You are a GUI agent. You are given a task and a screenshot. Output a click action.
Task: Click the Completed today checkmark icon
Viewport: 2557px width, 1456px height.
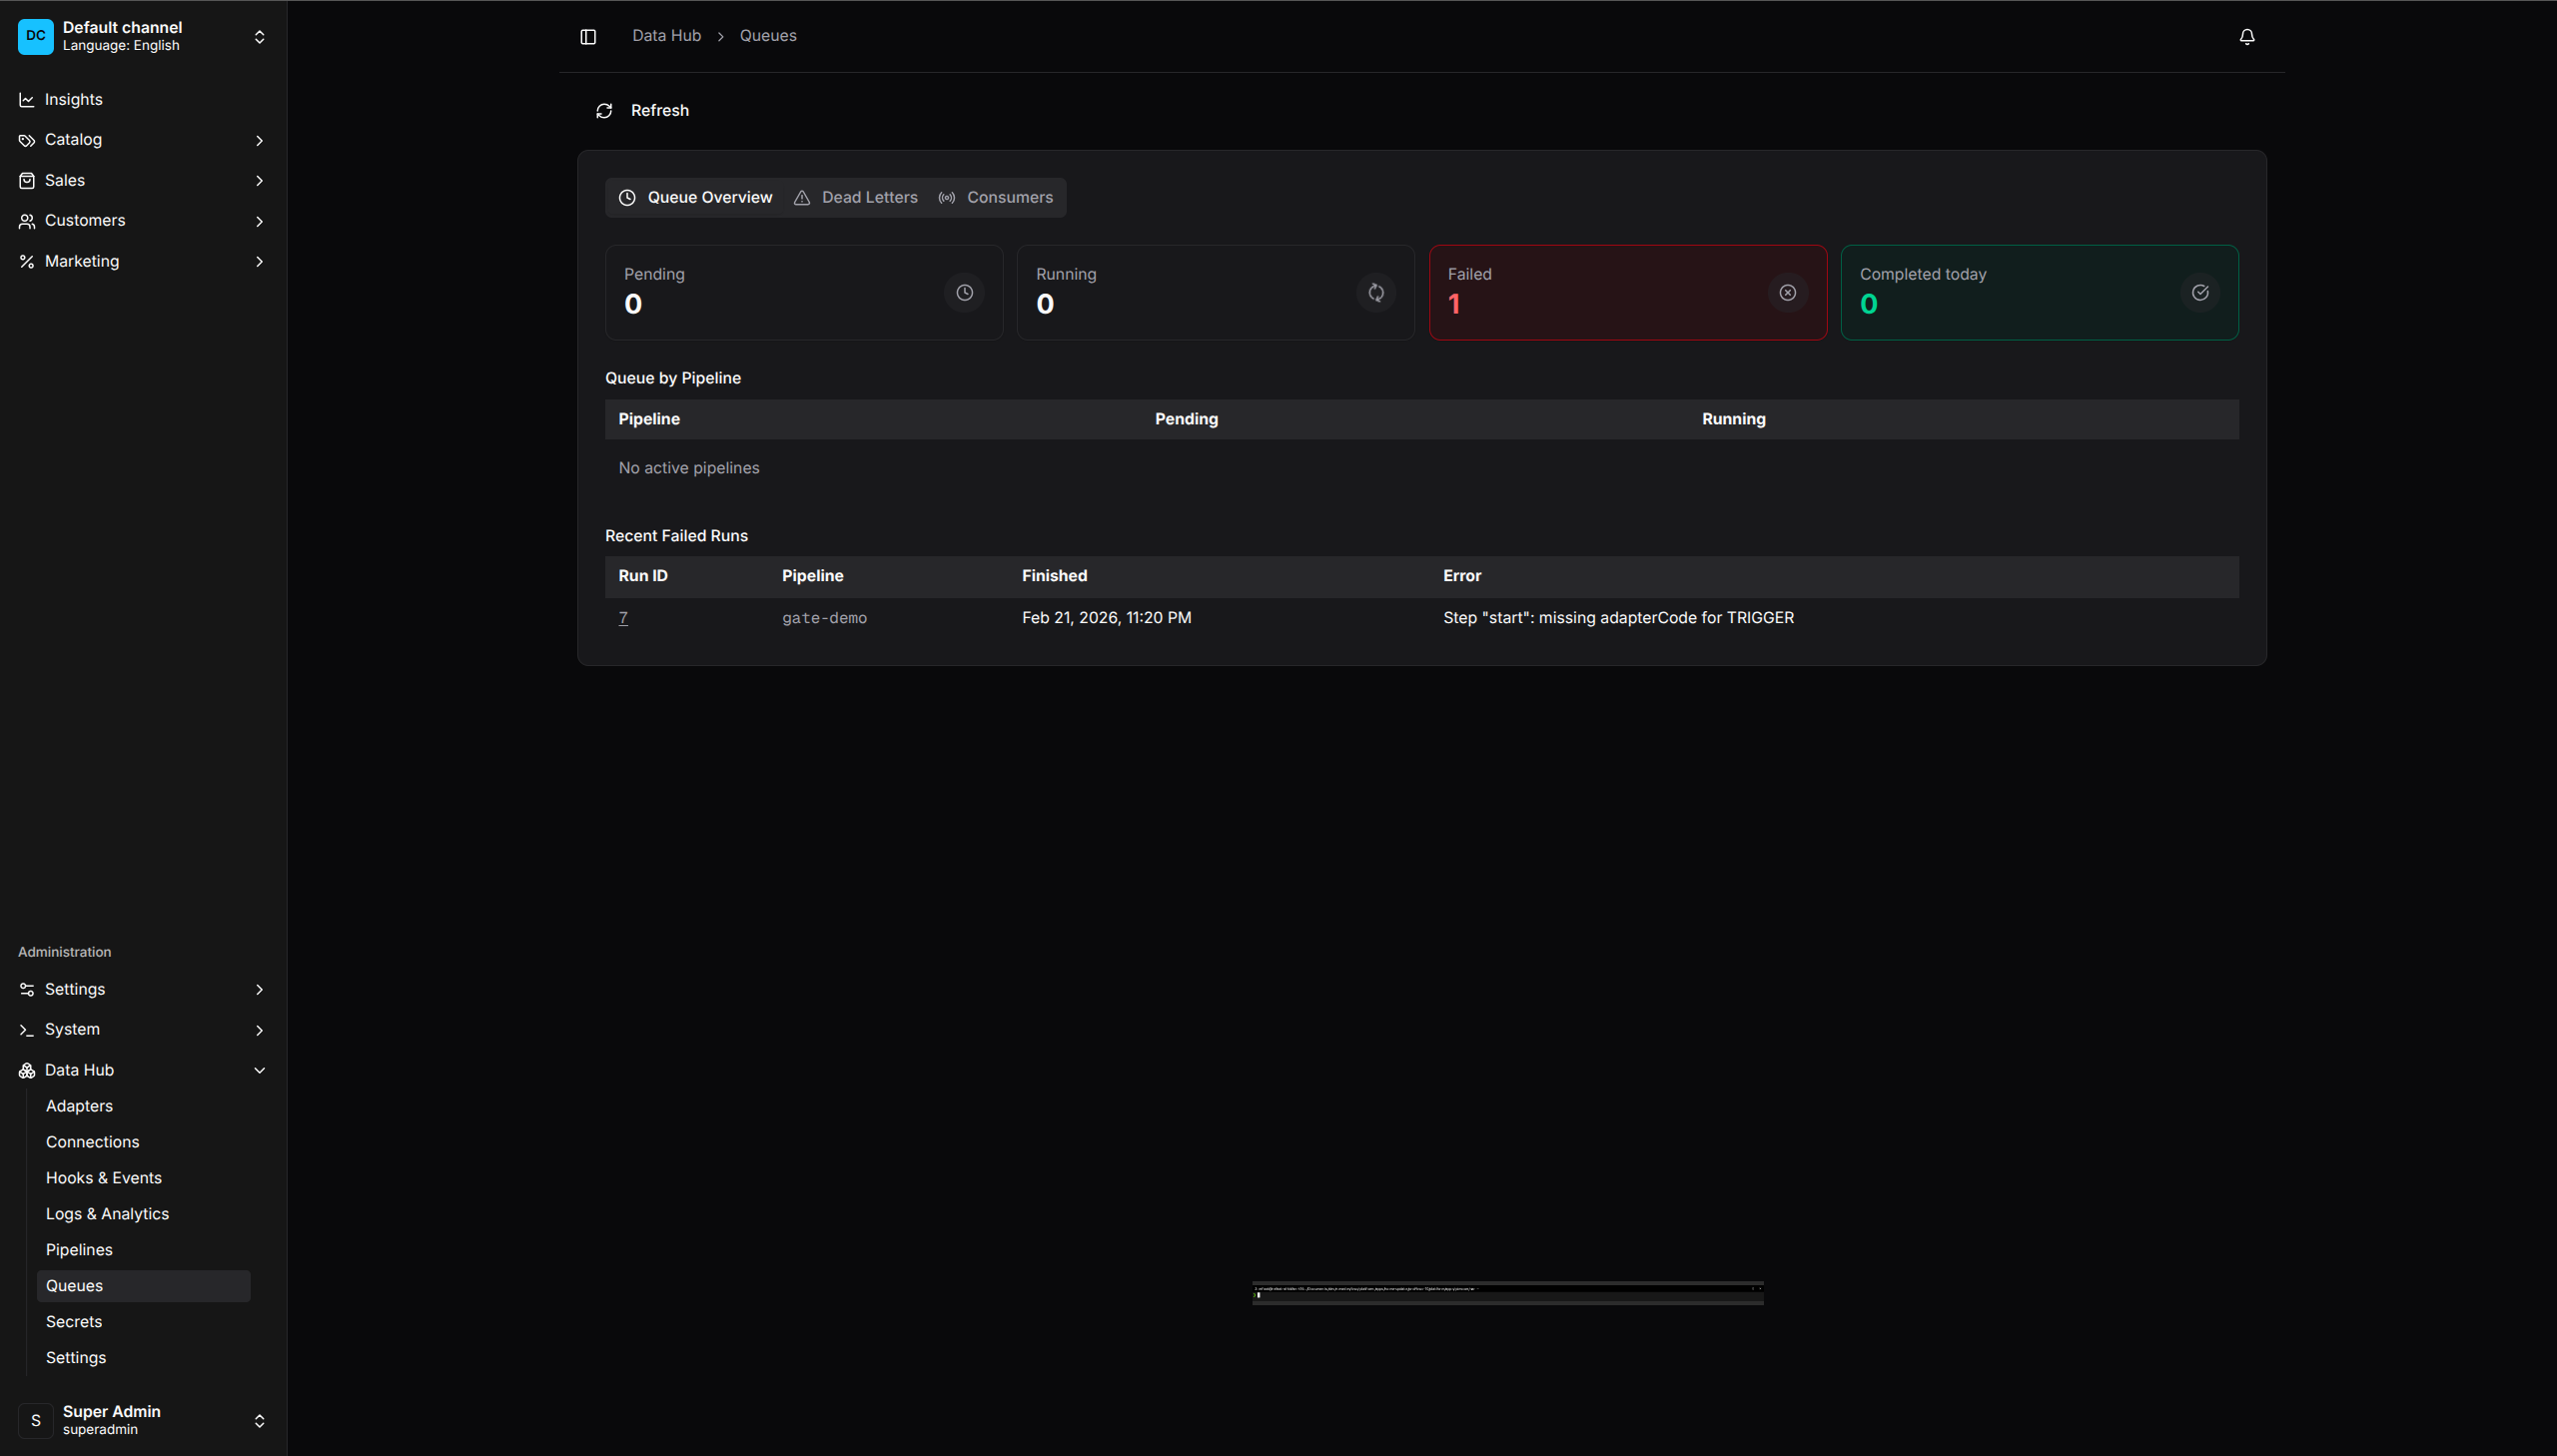2199,293
